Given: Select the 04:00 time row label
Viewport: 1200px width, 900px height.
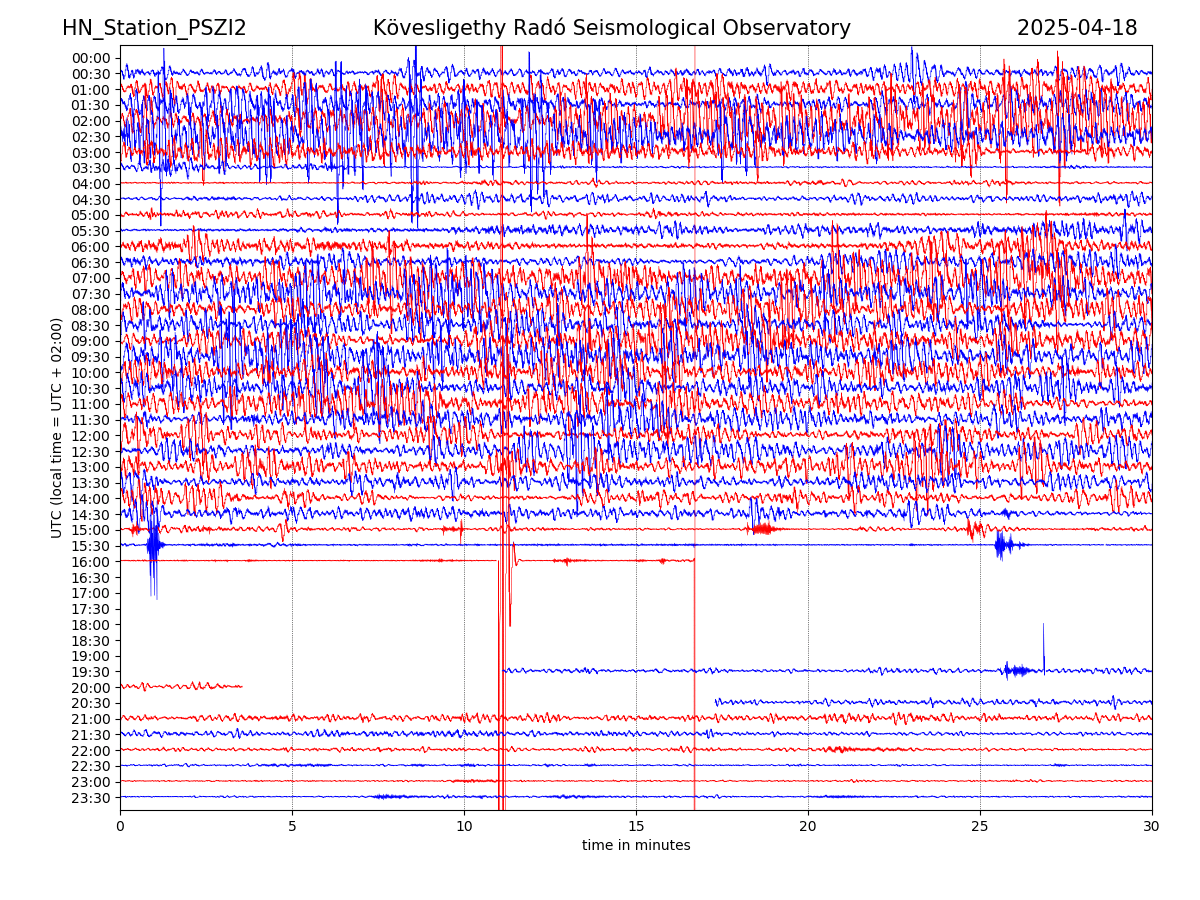Looking at the screenshot, I should pyautogui.click(x=90, y=184).
